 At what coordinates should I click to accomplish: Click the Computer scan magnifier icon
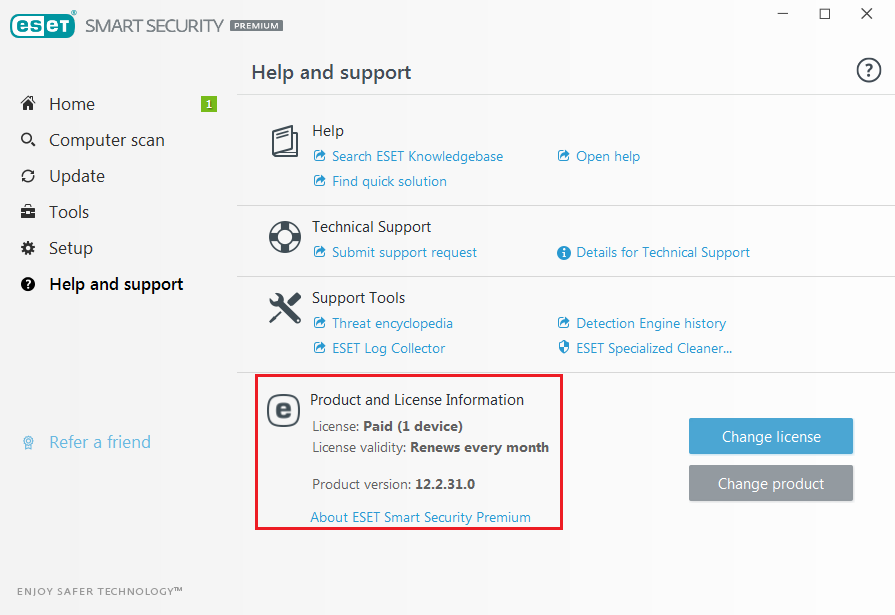coord(28,139)
